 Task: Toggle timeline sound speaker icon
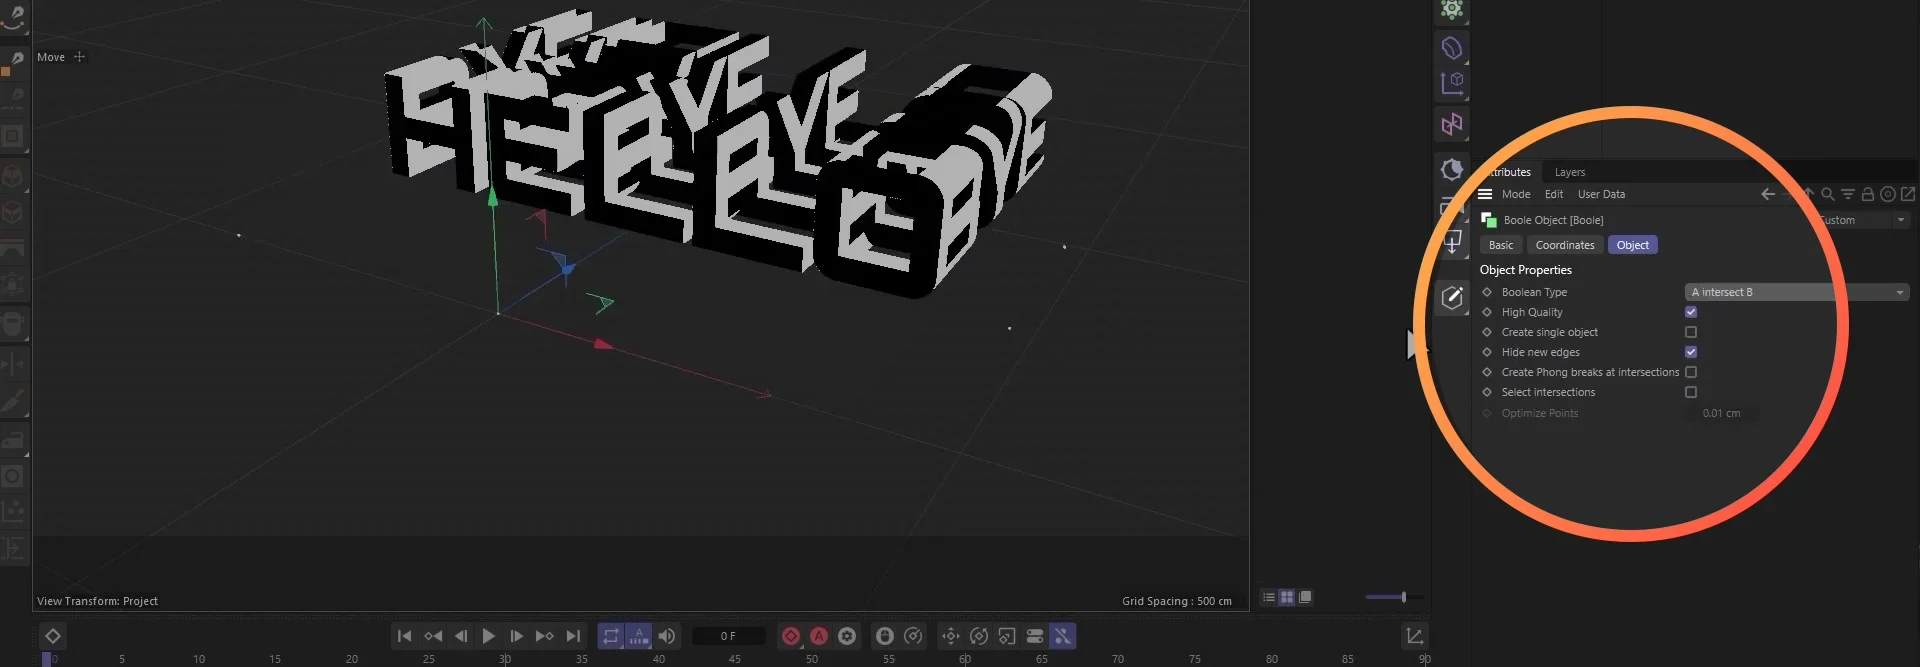[x=667, y=636]
